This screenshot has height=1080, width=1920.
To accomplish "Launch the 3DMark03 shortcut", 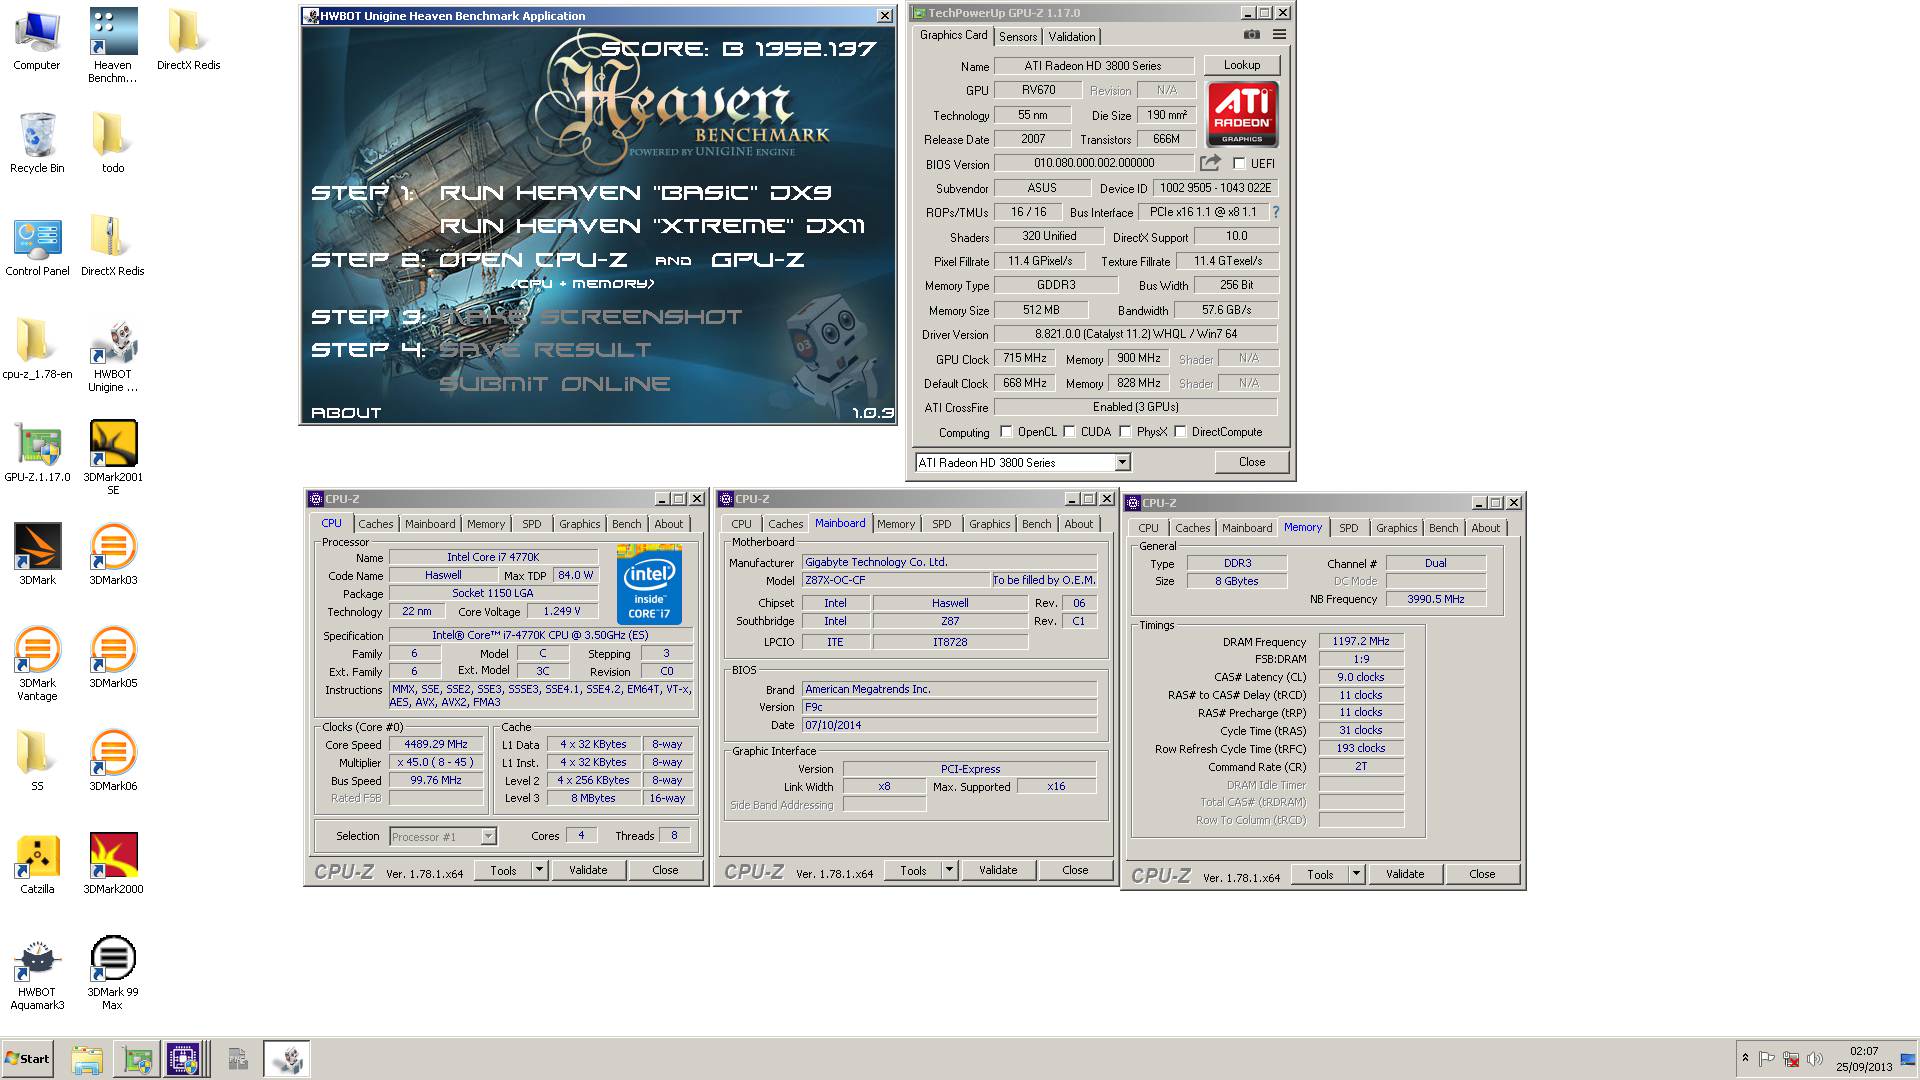I will click(x=113, y=554).
